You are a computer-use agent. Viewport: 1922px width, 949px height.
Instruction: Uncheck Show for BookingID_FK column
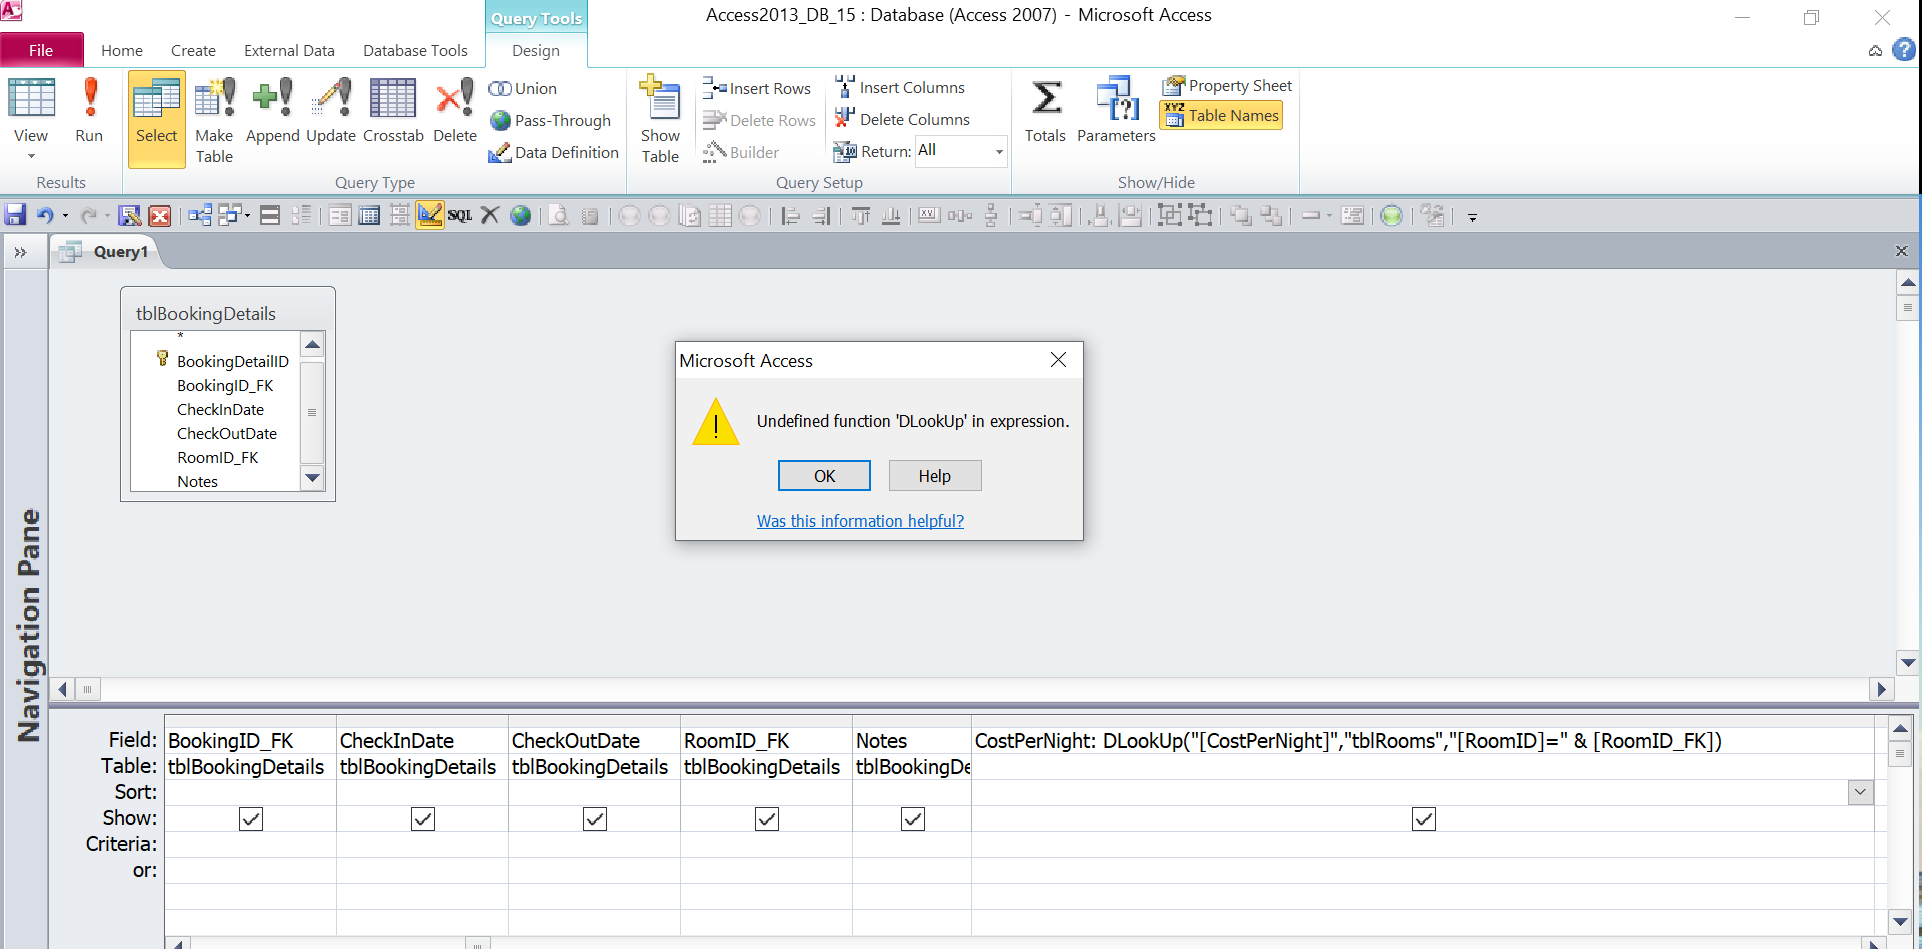251,819
